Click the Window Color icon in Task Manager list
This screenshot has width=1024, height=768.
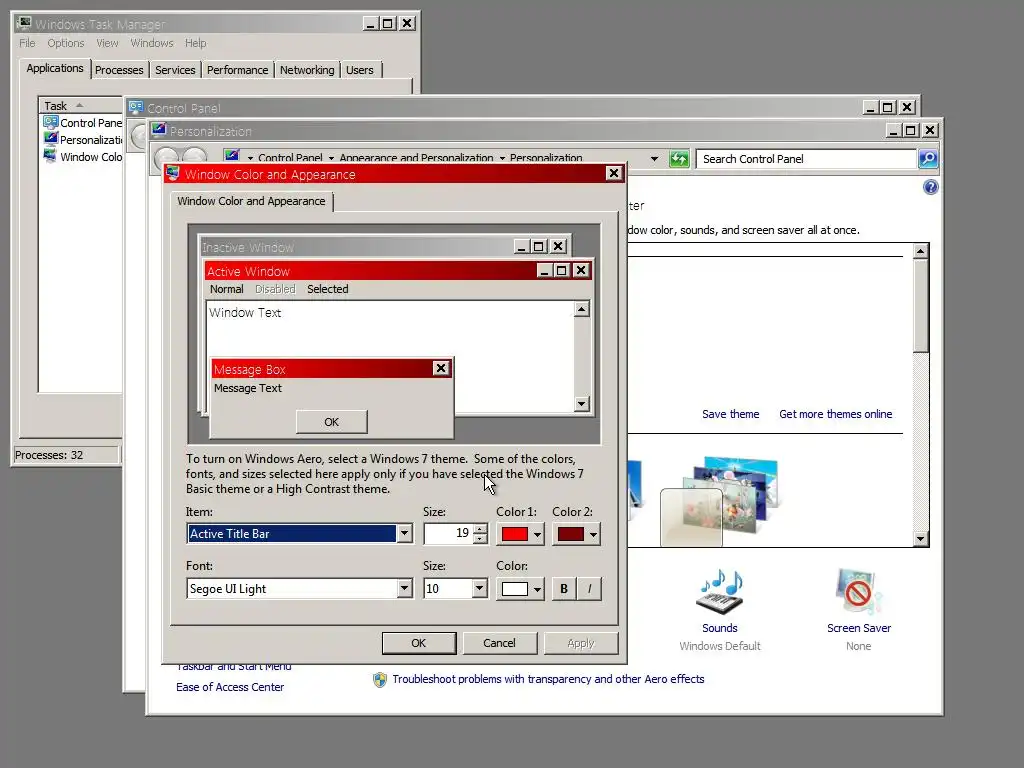[x=50, y=156]
